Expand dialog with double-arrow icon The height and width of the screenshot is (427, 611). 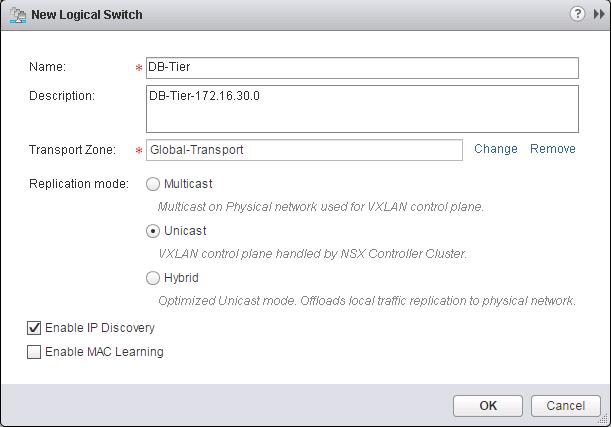[x=599, y=14]
